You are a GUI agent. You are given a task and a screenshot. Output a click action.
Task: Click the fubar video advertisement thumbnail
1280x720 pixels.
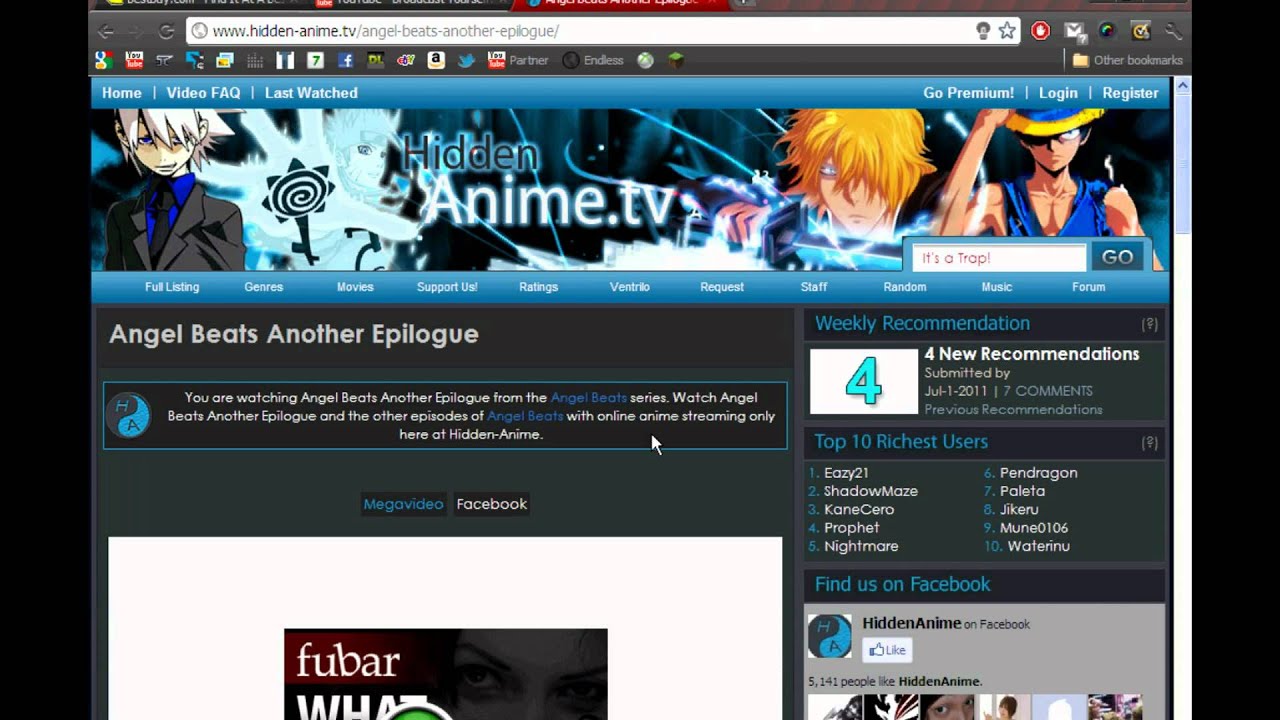[x=446, y=674]
